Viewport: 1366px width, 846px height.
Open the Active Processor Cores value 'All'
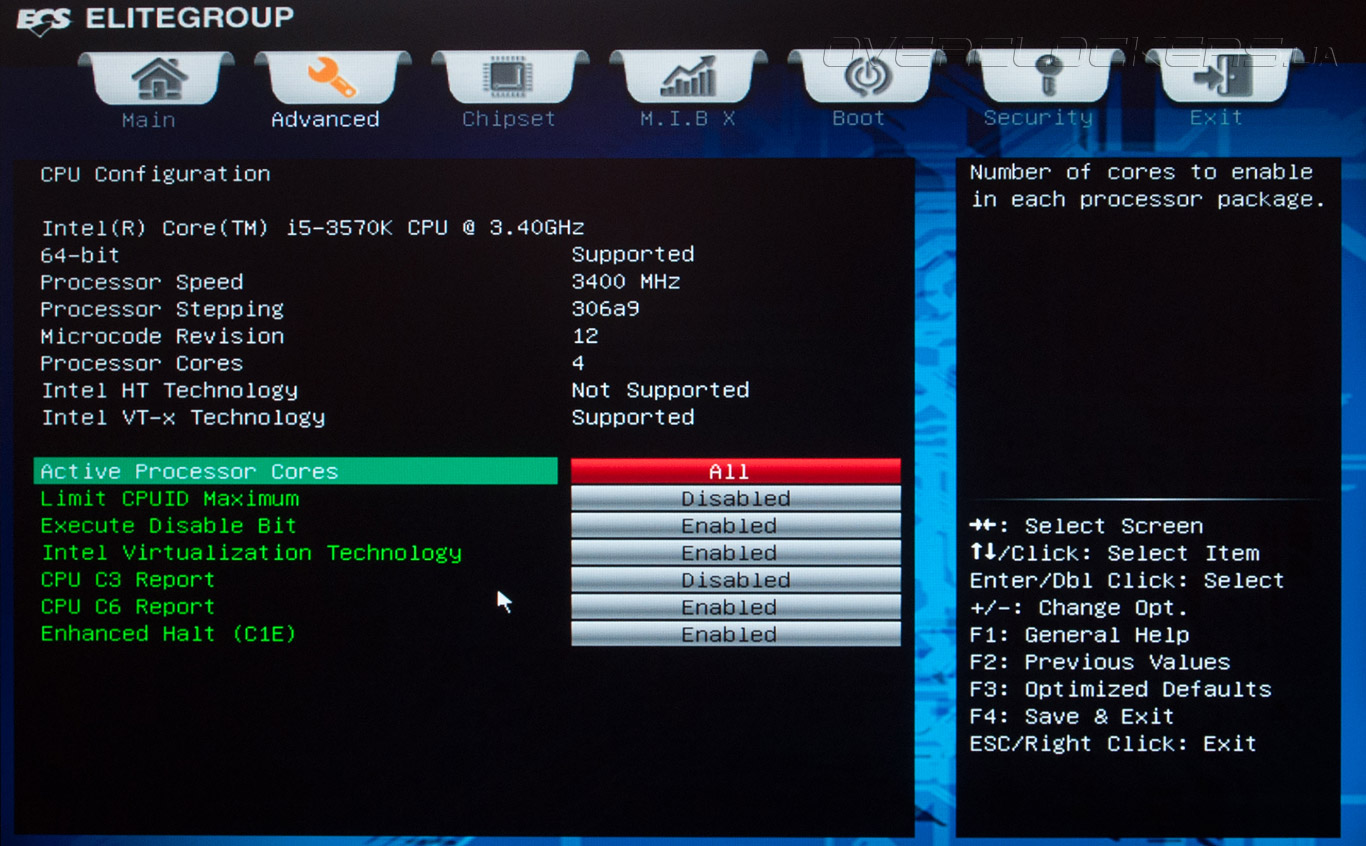(736, 471)
